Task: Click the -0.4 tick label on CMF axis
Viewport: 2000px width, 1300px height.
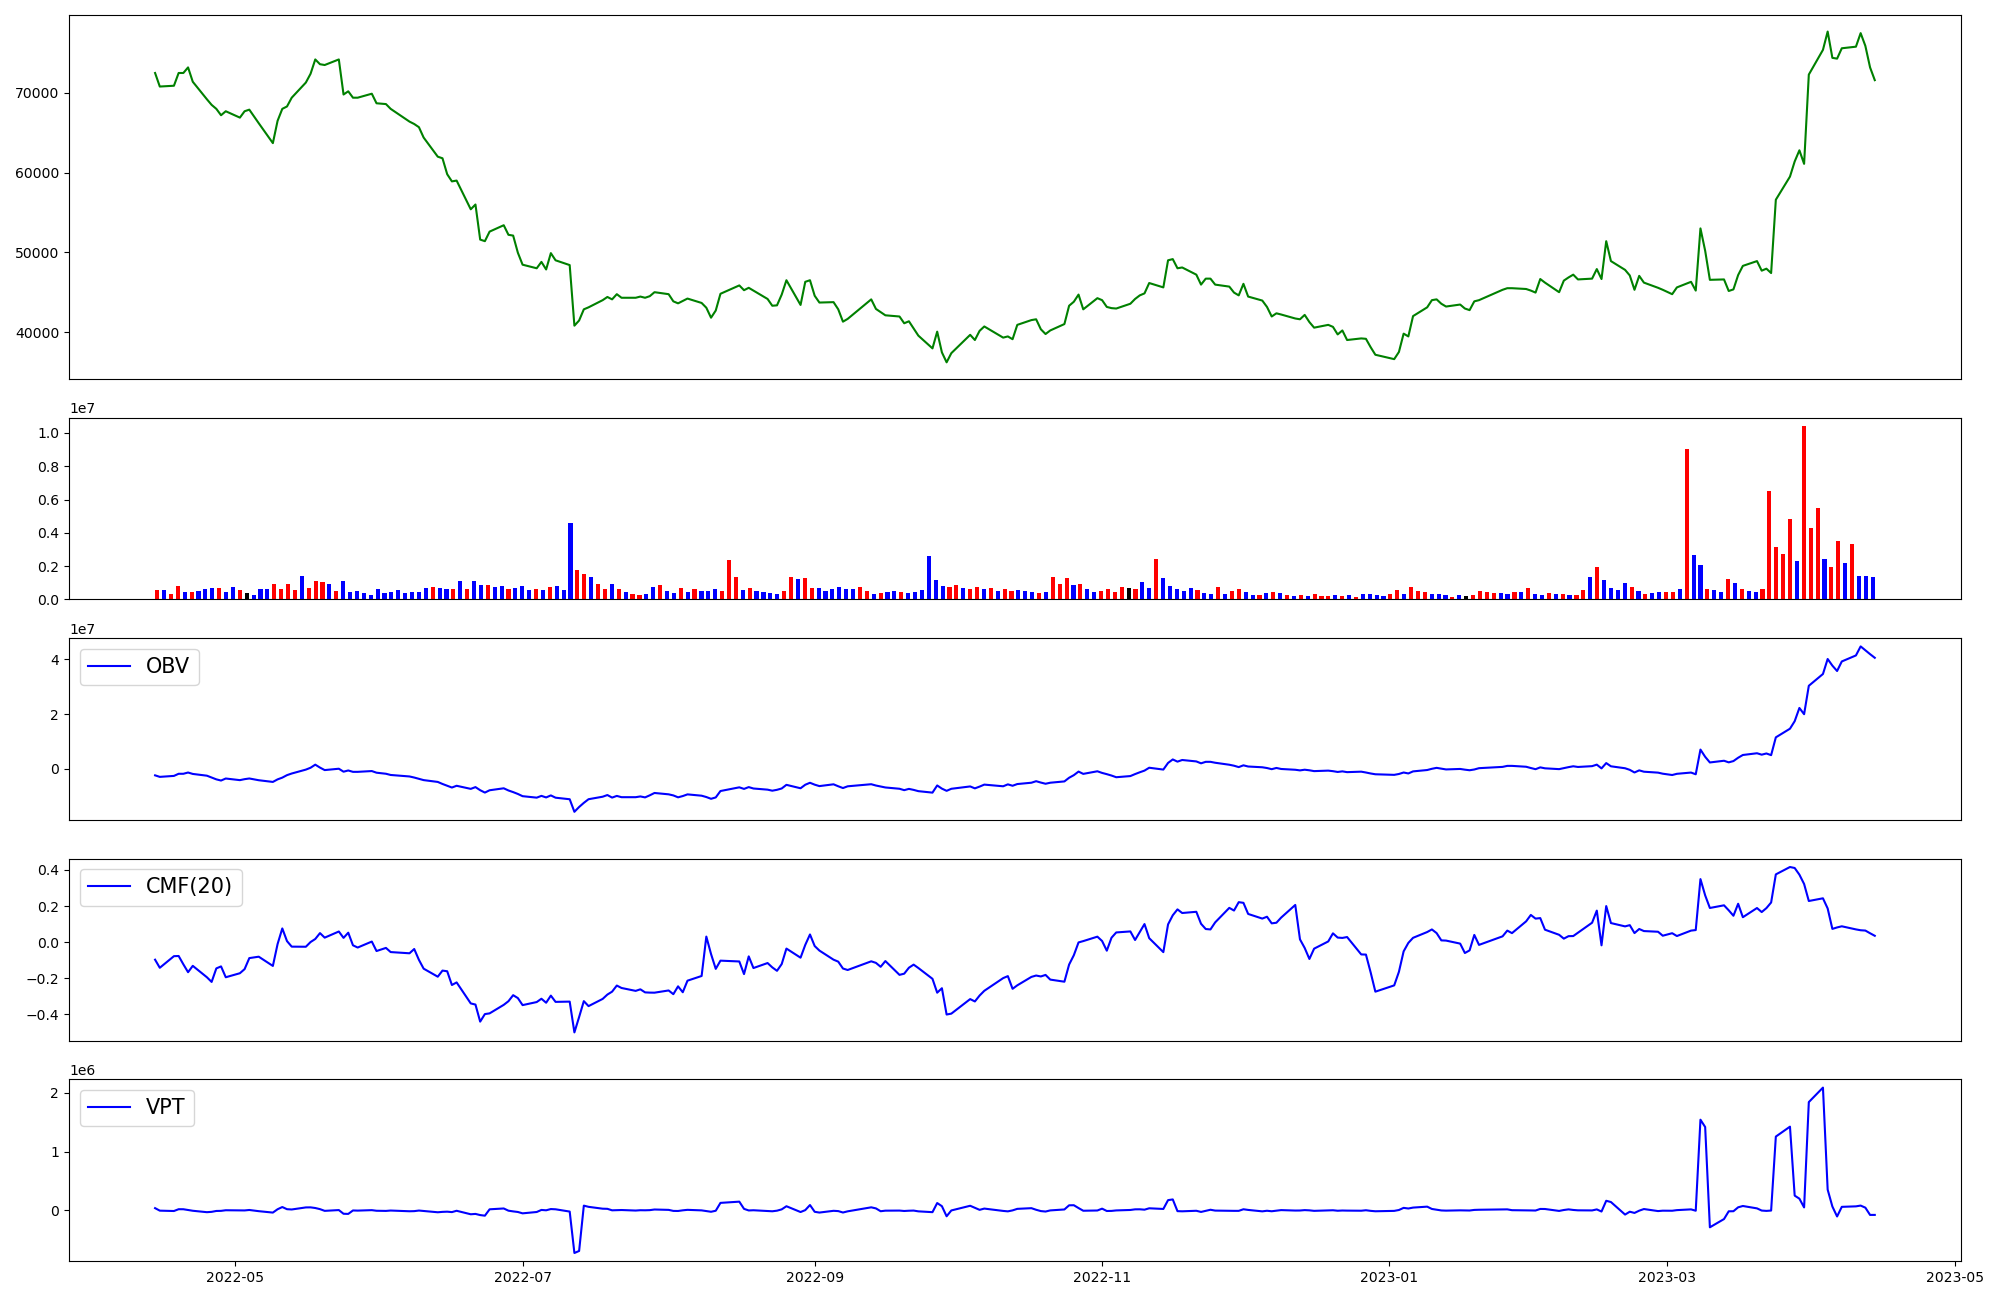Action: click(x=44, y=1015)
